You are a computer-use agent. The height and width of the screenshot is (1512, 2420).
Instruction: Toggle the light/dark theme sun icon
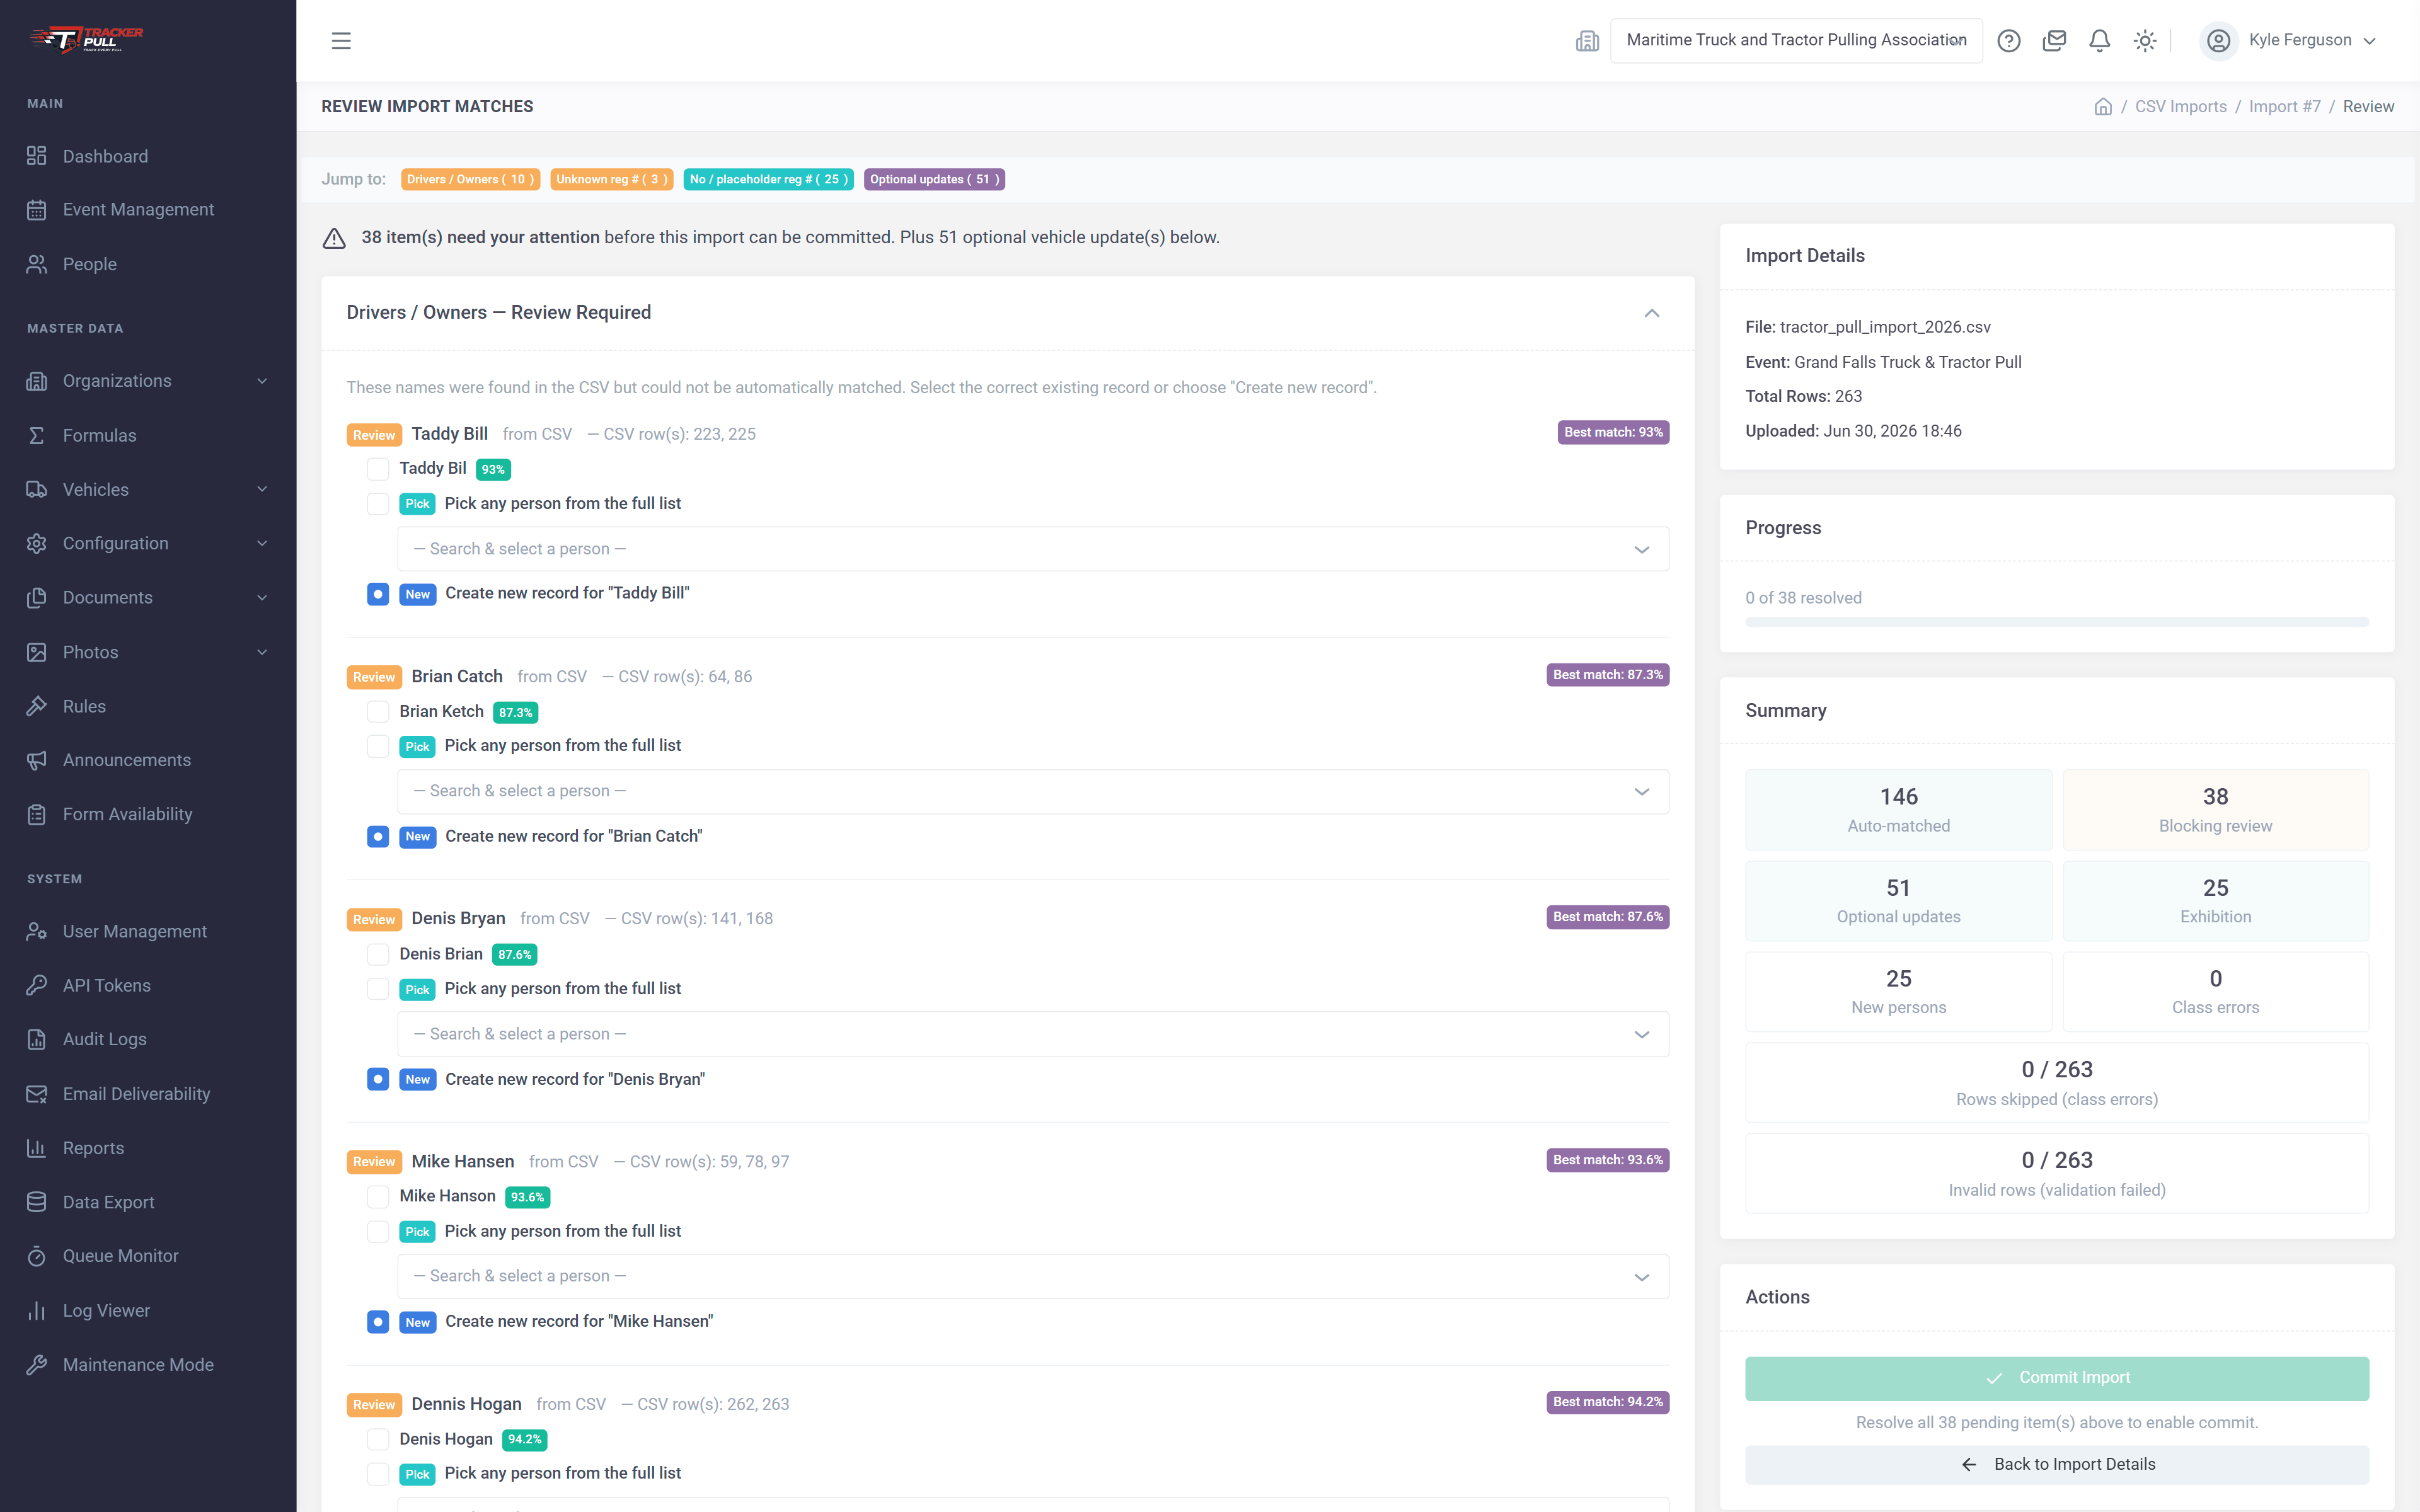coord(2144,41)
